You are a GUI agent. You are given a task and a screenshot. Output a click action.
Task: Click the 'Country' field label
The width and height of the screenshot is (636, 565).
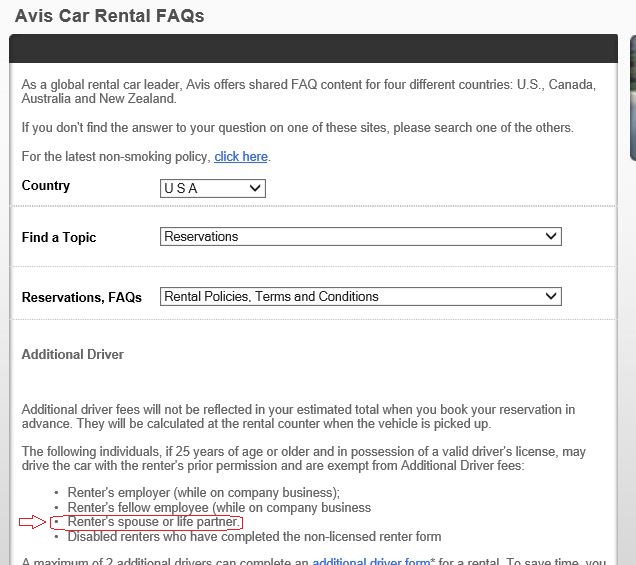pos(46,186)
